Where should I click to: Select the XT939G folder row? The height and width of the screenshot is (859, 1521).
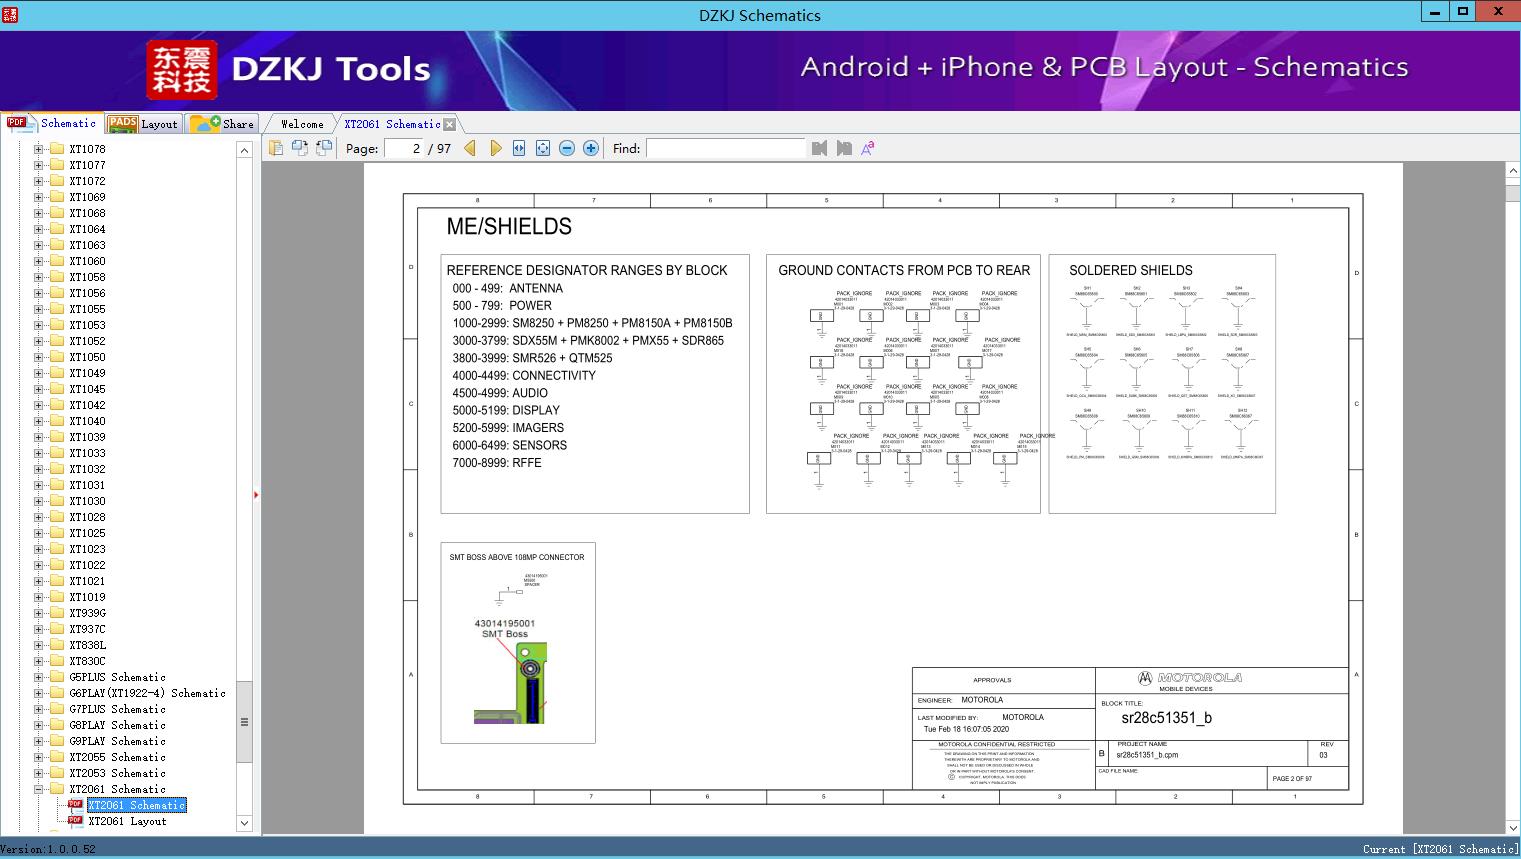pyautogui.click(x=87, y=613)
